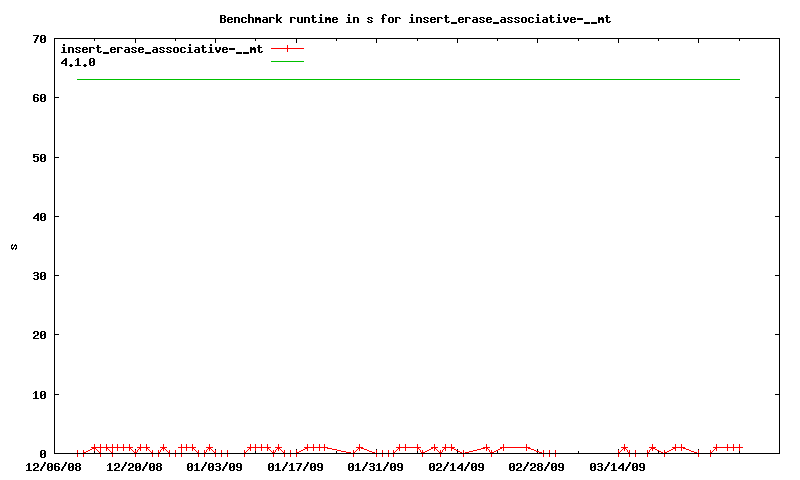The width and height of the screenshot is (800, 480).
Task: Click the 12/06/08 date label
Action: point(54,467)
